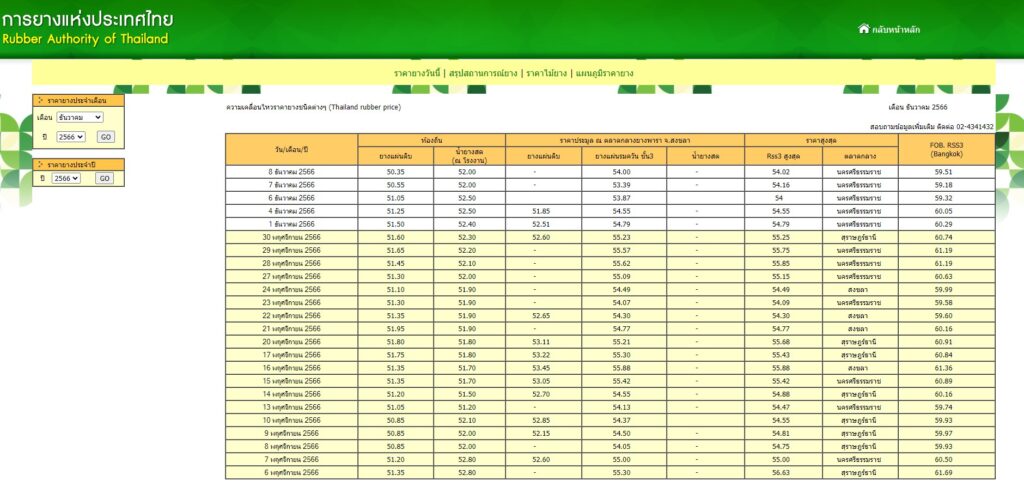1024x487 pixels.
Task: Select the 8 ธันวาคม 2566 date cell
Action: (x=291, y=172)
